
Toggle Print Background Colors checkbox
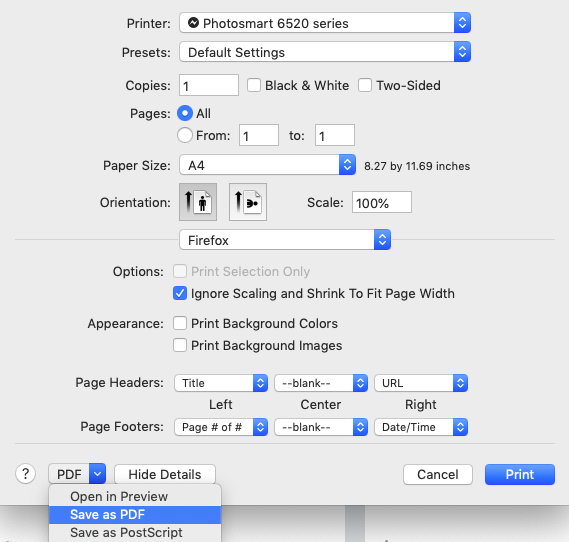(x=180, y=323)
